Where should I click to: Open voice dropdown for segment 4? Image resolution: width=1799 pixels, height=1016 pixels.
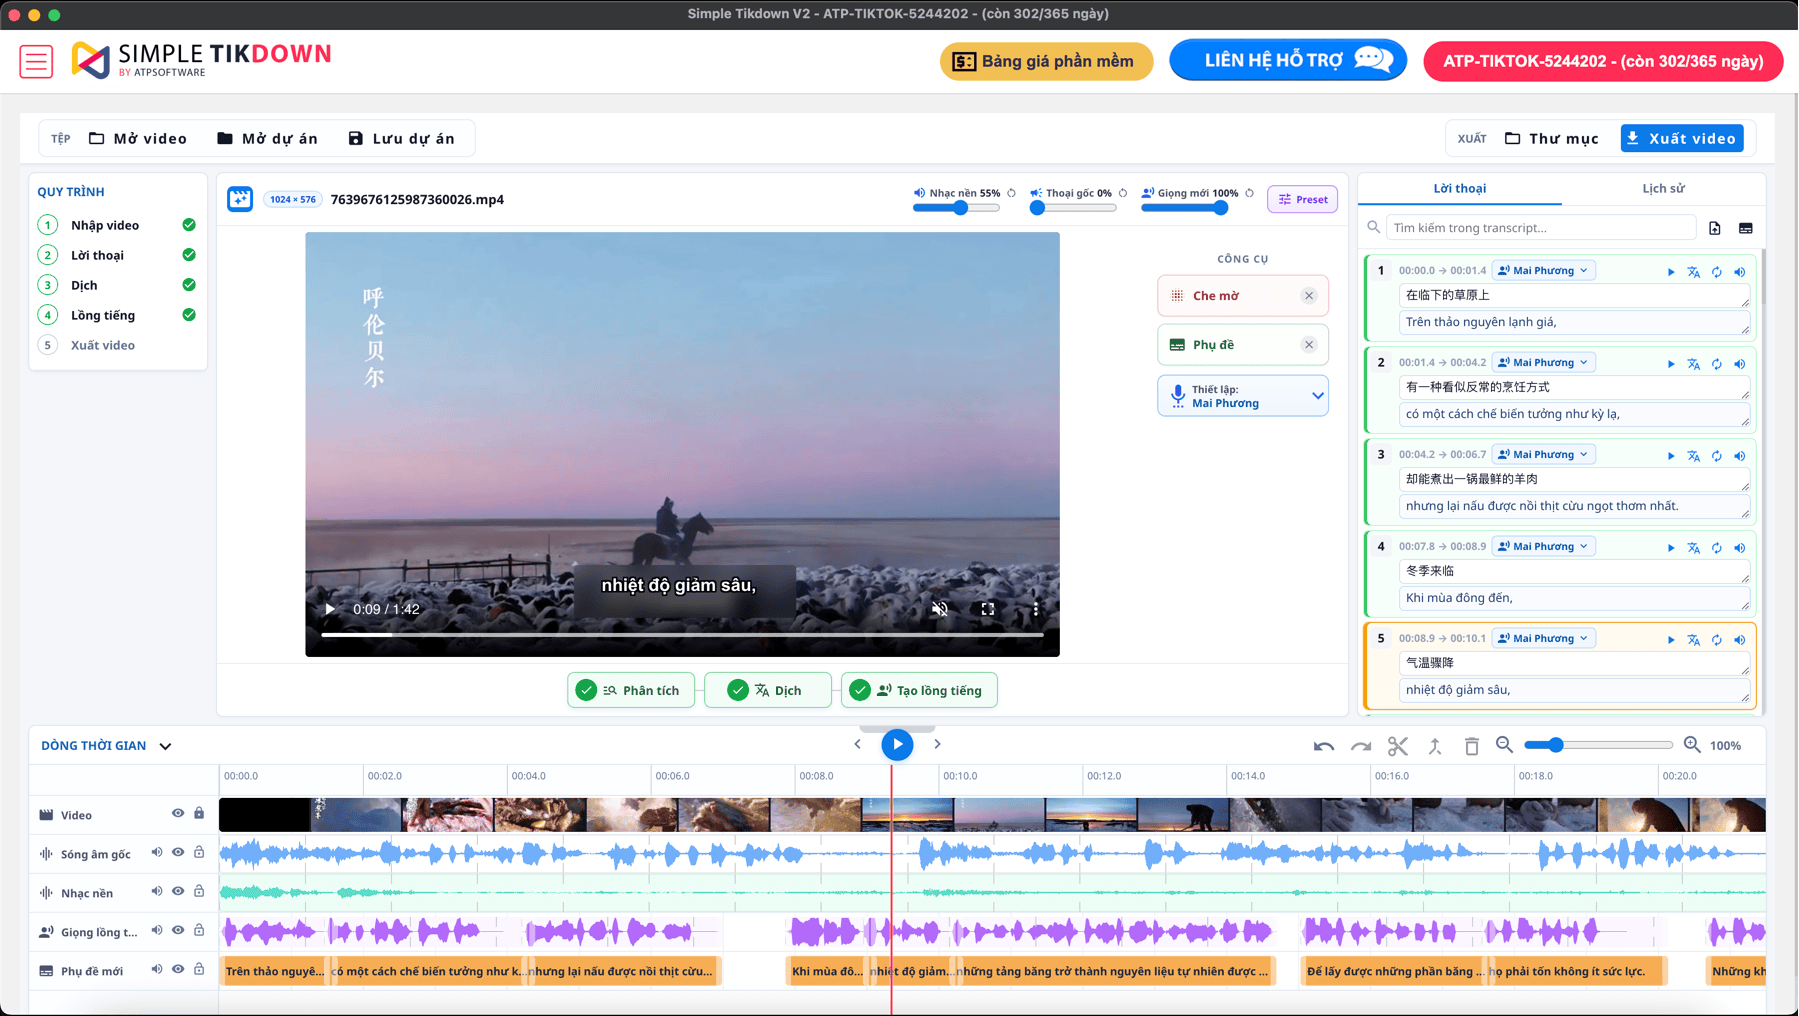[x=1543, y=547]
